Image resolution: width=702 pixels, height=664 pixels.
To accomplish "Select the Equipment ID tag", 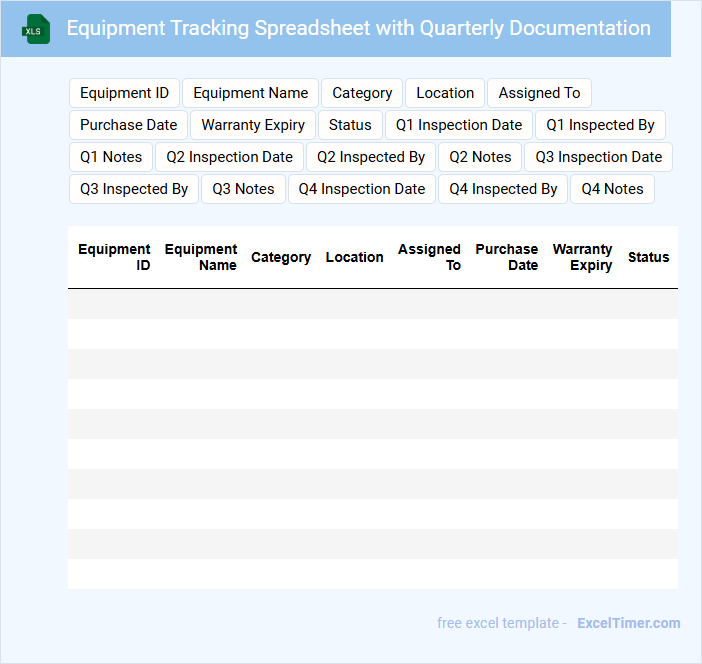I will coord(124,93).
